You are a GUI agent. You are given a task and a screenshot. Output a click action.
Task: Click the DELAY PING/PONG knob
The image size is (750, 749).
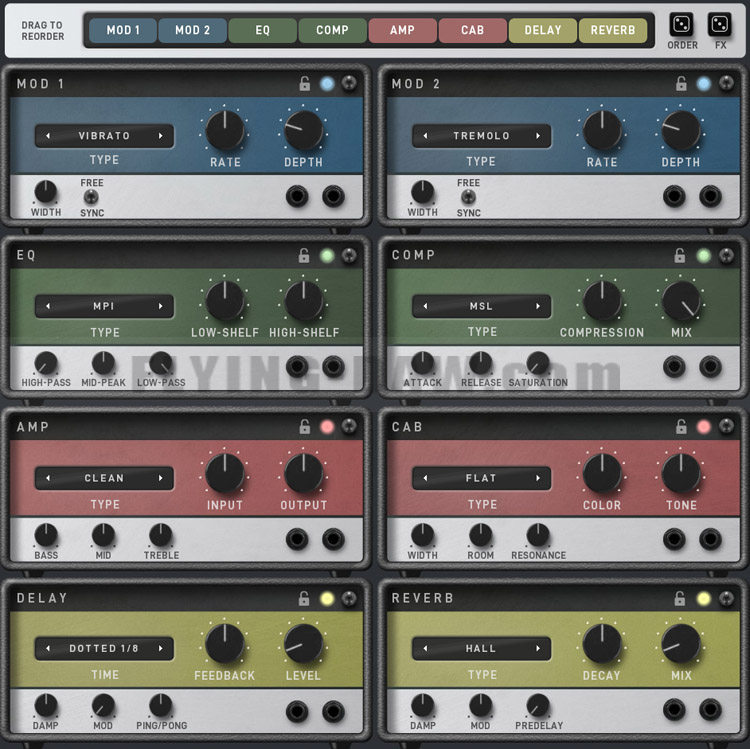click(x=161, y=705)
